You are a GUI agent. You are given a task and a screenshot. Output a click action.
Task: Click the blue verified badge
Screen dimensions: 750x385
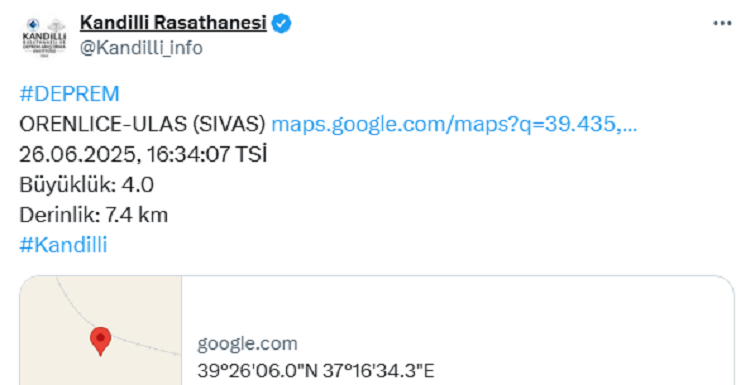(x=281, y=23)
